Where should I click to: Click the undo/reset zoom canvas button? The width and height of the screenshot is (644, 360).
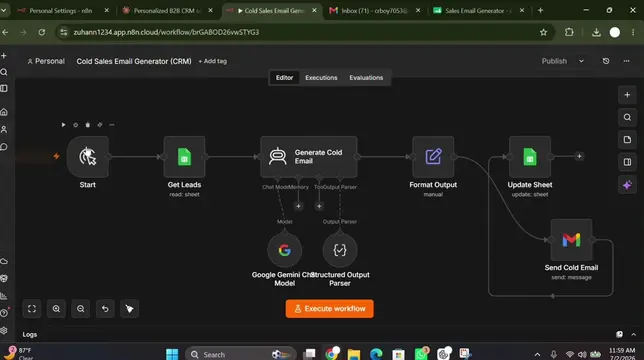[x=105, y=309]
